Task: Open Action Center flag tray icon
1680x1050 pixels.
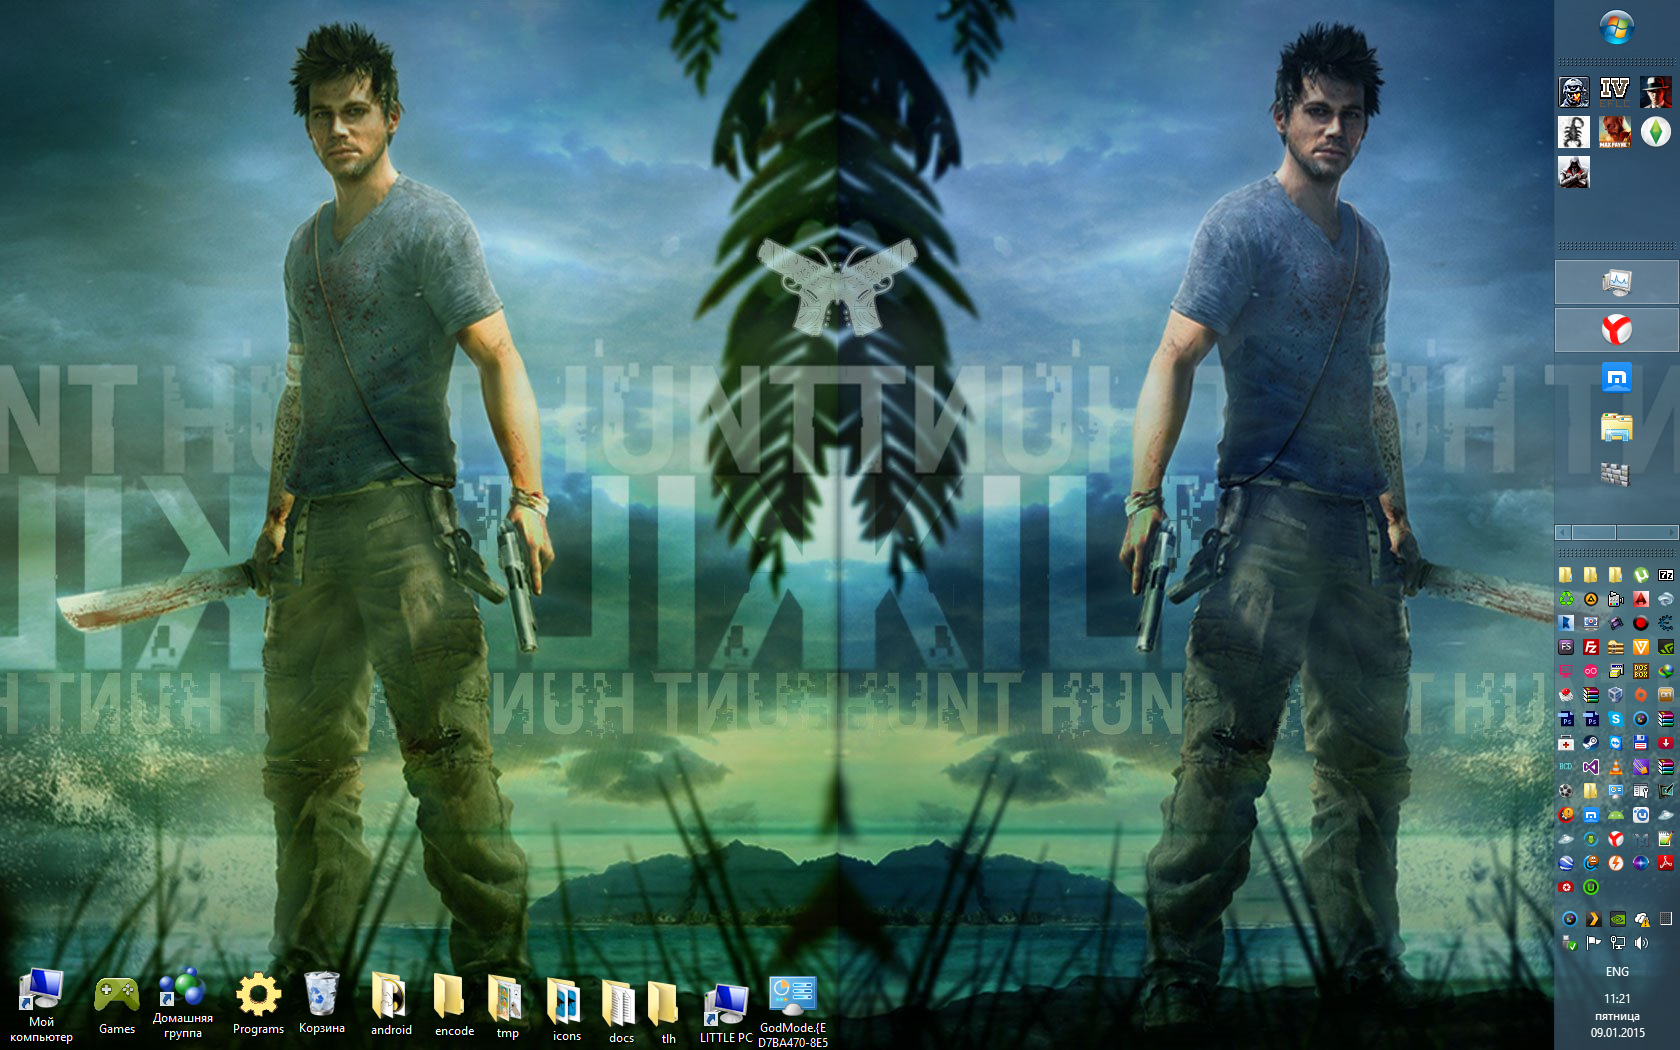Action: coord(1593,942)
